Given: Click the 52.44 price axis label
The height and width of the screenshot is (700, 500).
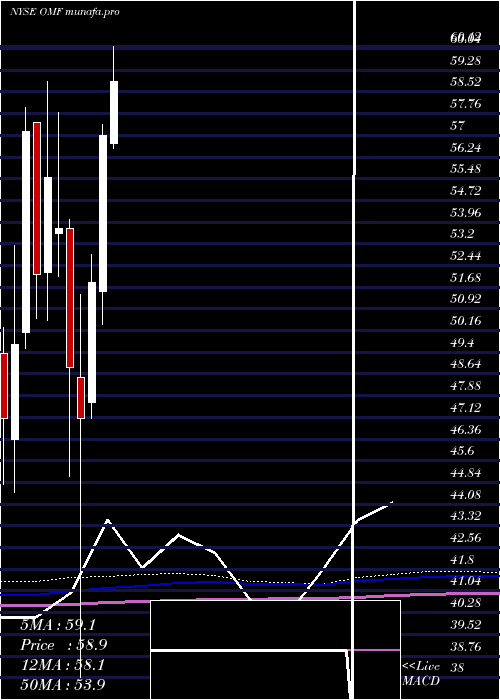Looking at the screenshot, I should click(465, 256).
